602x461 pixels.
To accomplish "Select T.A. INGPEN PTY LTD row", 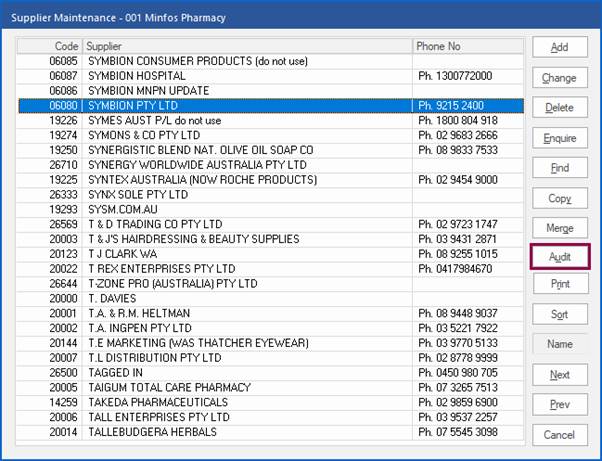I will click(x=270, y=328).
